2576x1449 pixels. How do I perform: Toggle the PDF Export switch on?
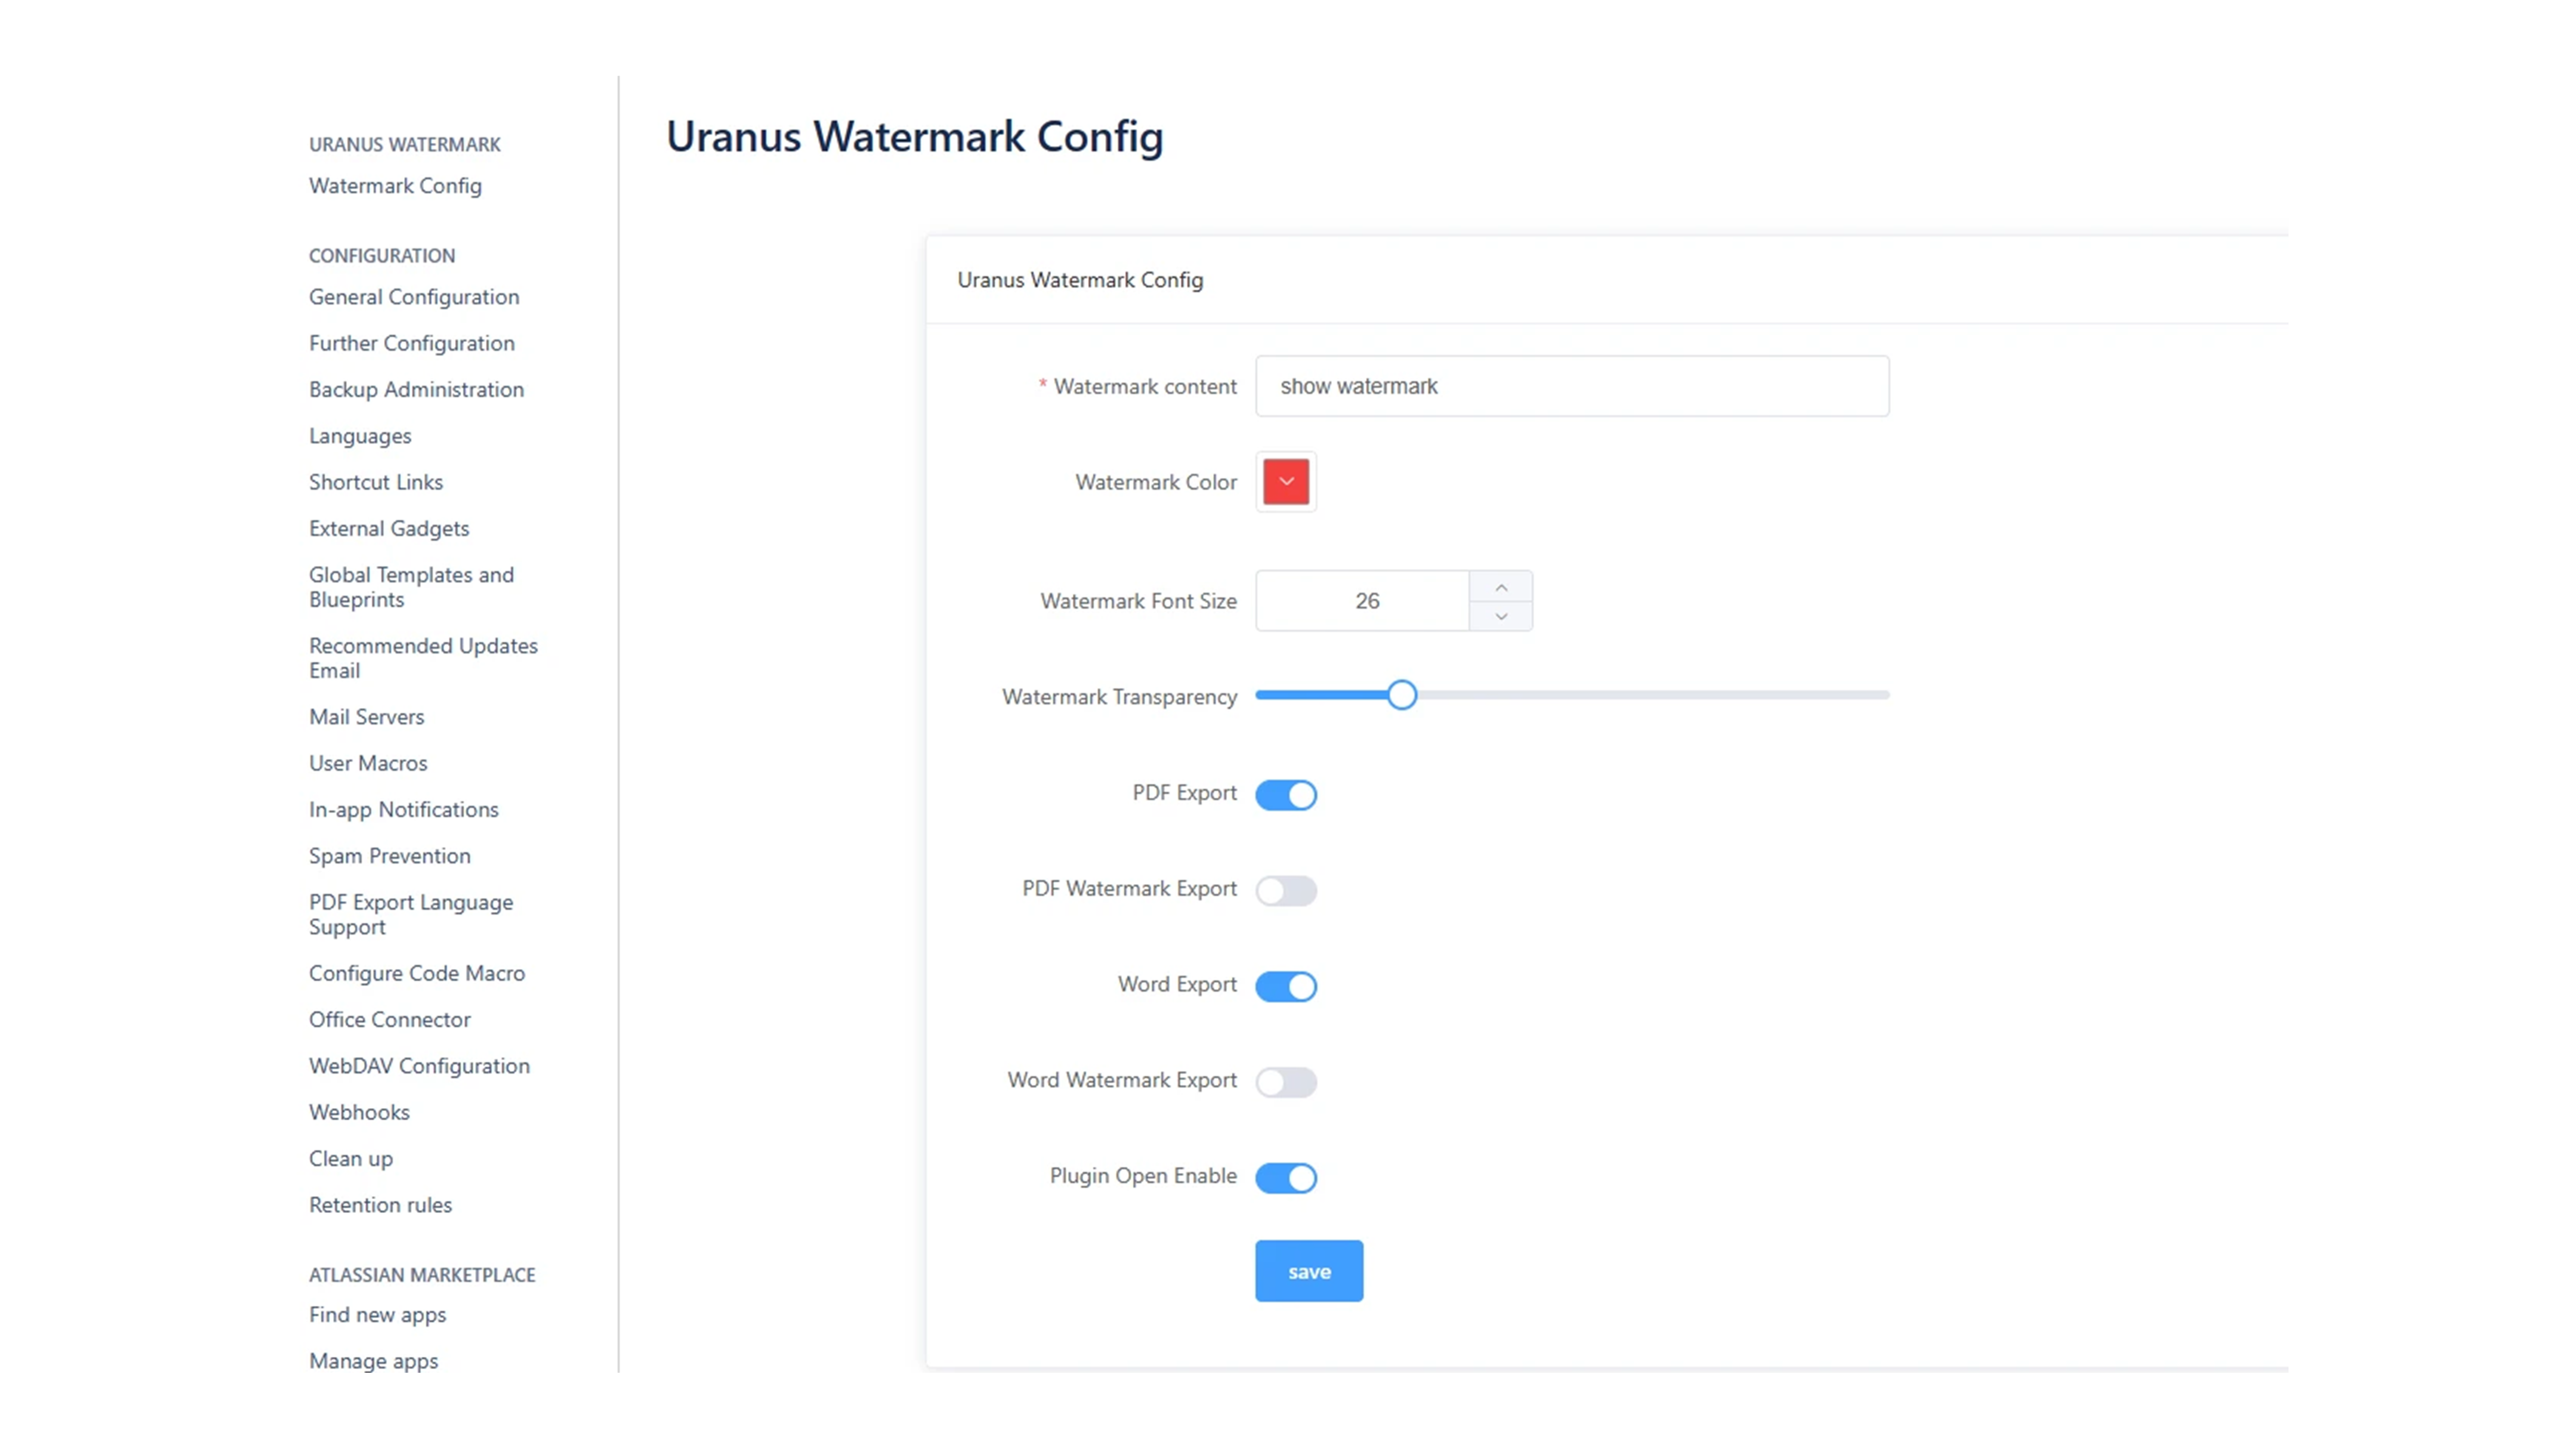(1286, 793)
